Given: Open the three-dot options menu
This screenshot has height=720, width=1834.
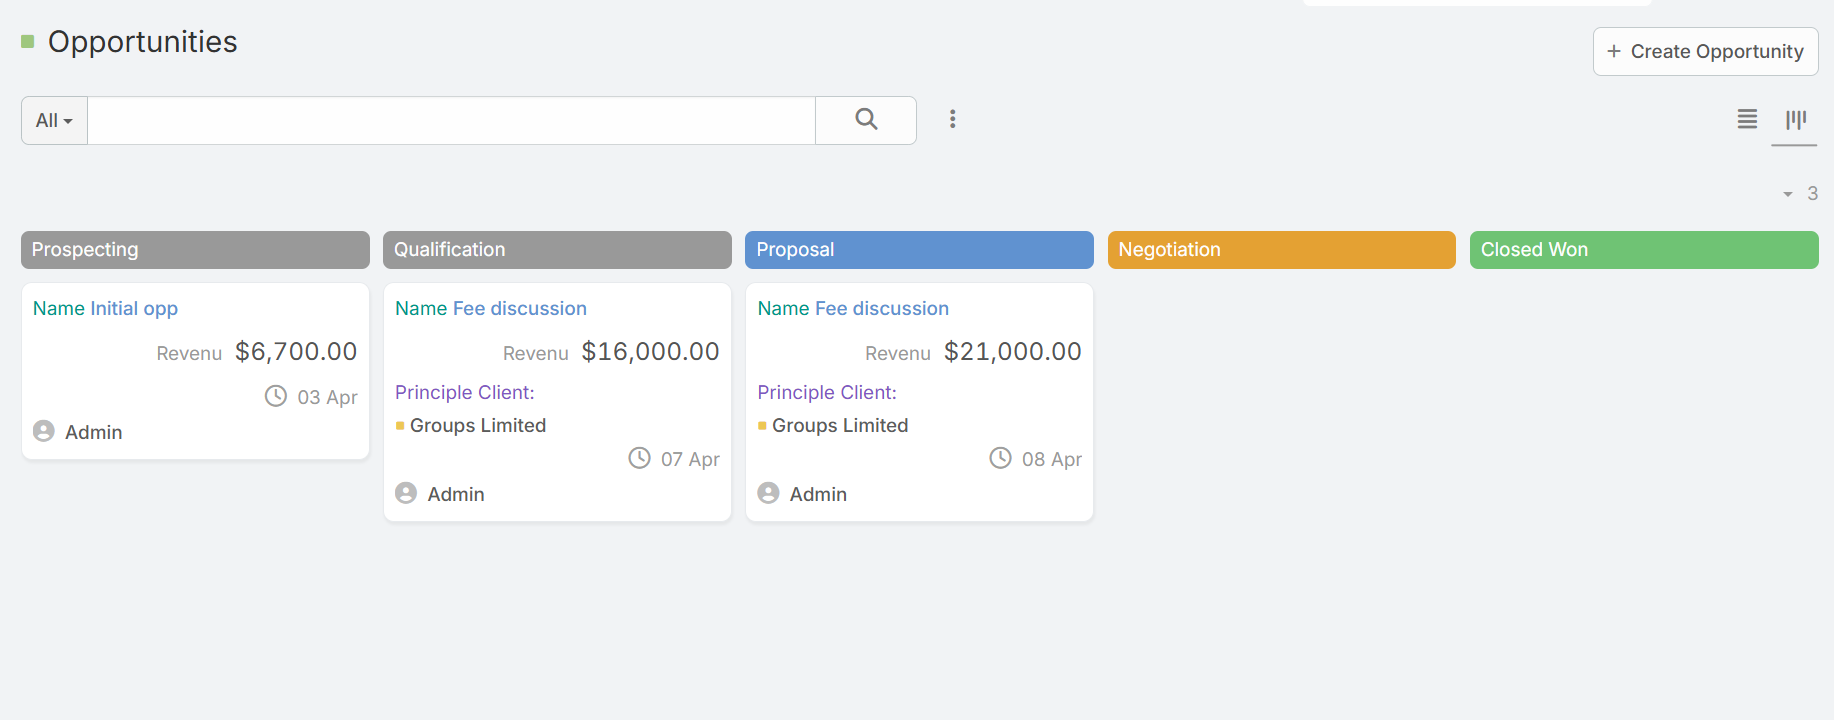Looking at the screenshot, I should (953, 119).
